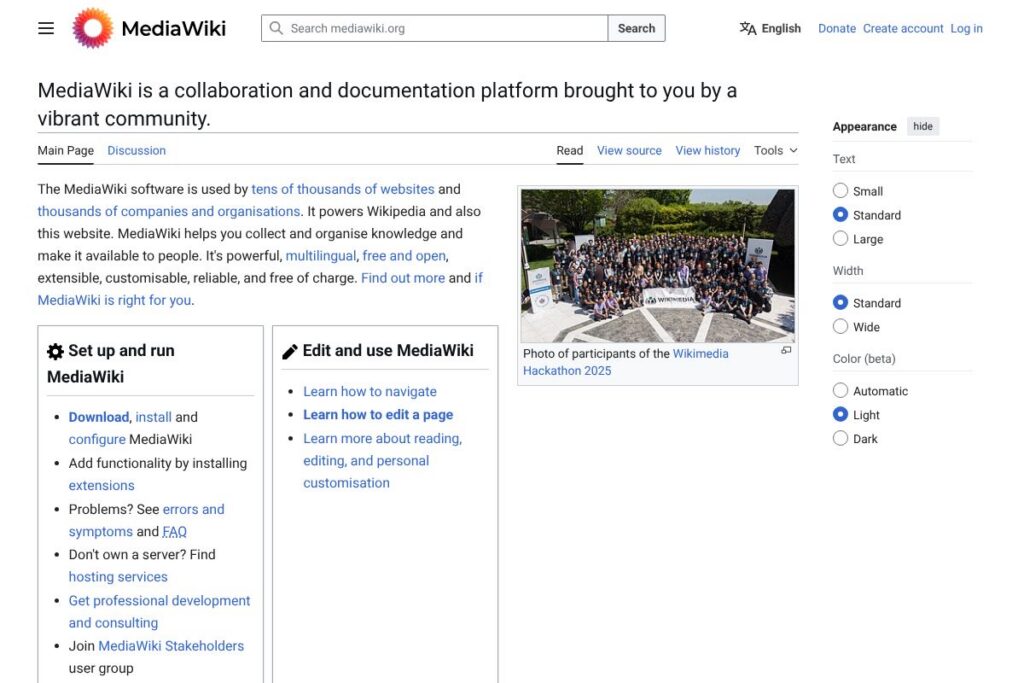Expand the Tools dropdown menu
This screenshot has height=683, width=1024.
(776, 151)
